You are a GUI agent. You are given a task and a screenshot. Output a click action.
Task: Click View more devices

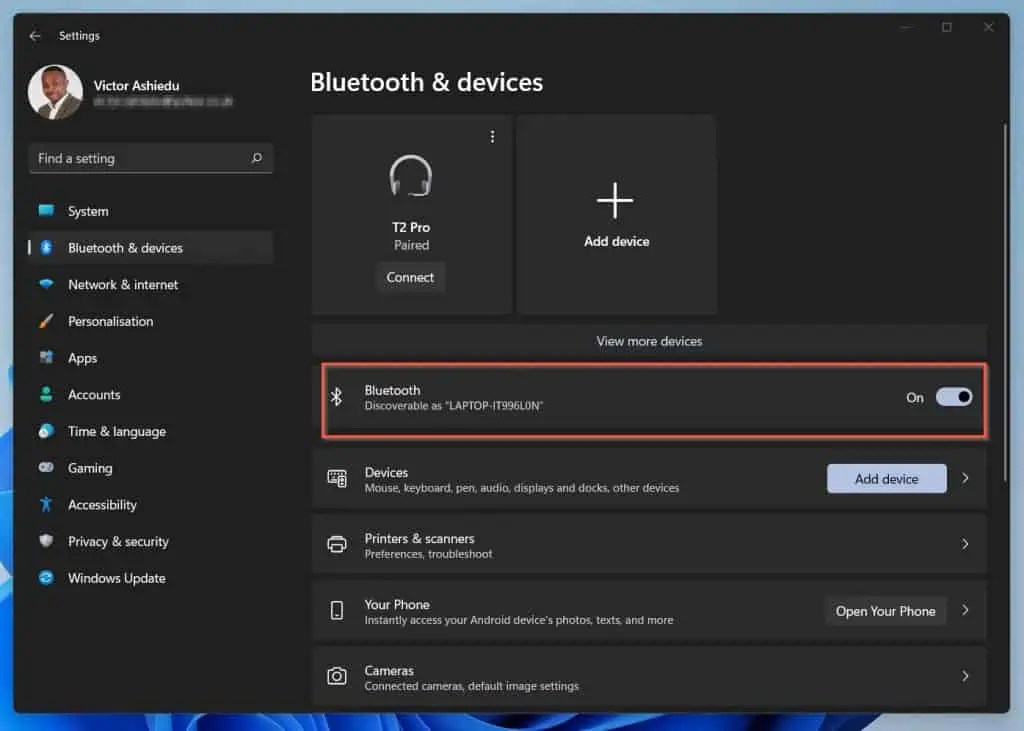click(649, 341)
